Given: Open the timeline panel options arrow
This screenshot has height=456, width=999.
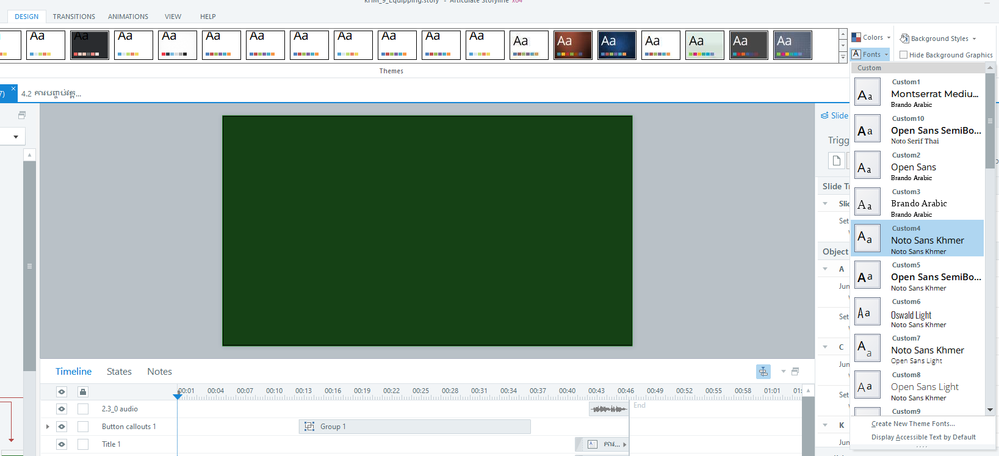Looking at the screenshot, I should [x=784, y=371].
